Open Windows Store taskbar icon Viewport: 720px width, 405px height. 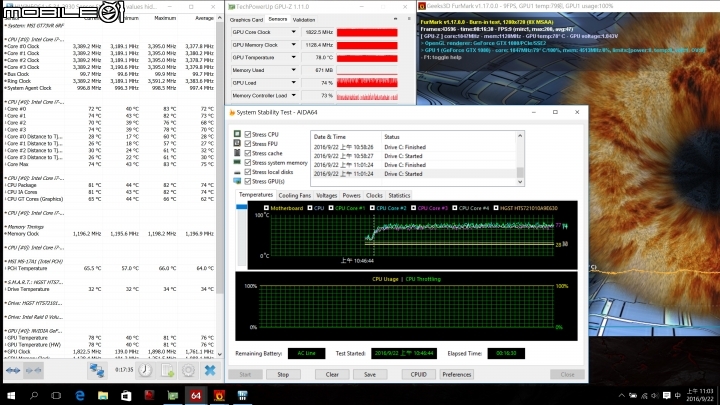point(126,395)
